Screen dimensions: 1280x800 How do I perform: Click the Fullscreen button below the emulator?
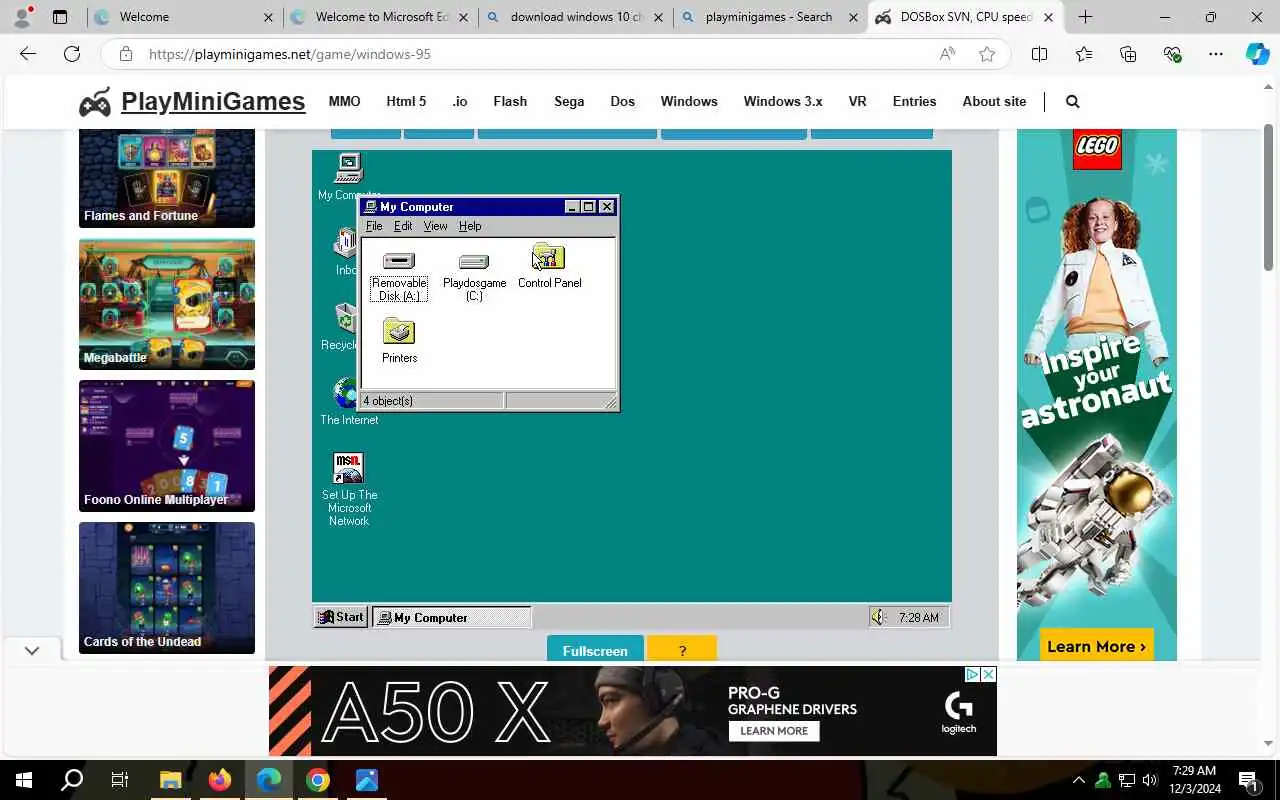pyautogui.click(x=595, y=649)
